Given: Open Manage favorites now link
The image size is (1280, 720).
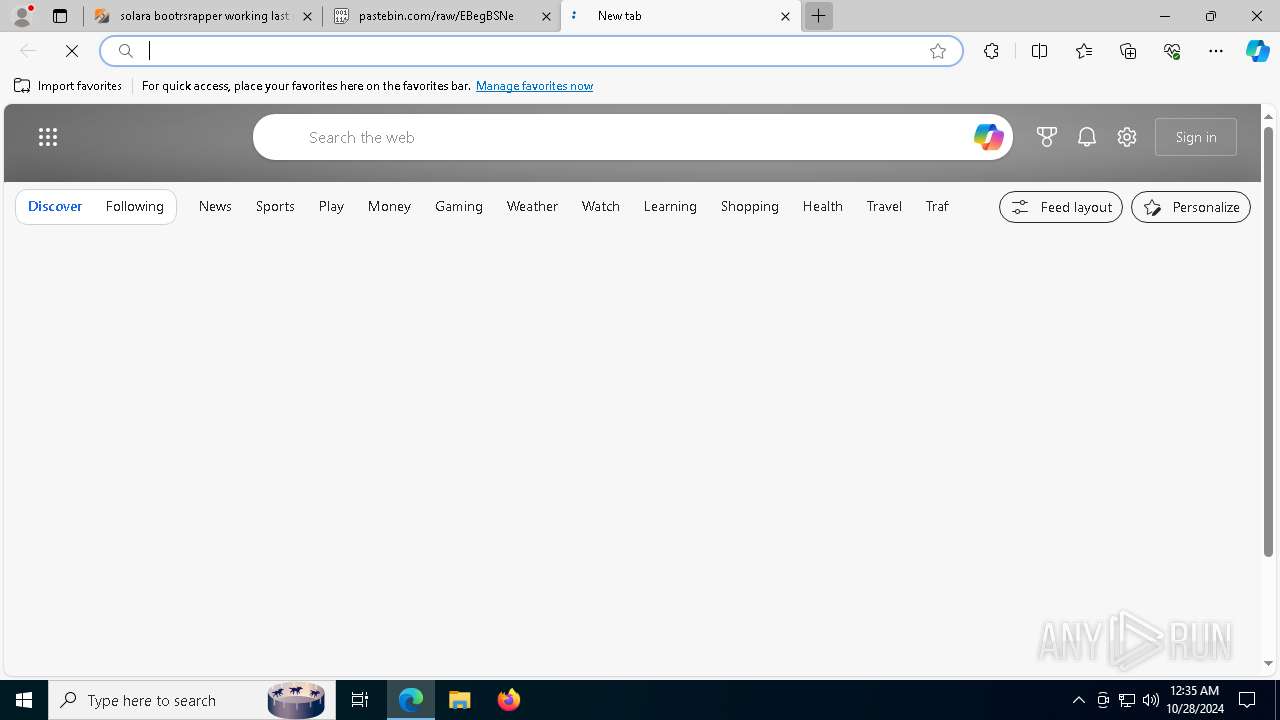Looking at the screenshot, I should point(534,86).
